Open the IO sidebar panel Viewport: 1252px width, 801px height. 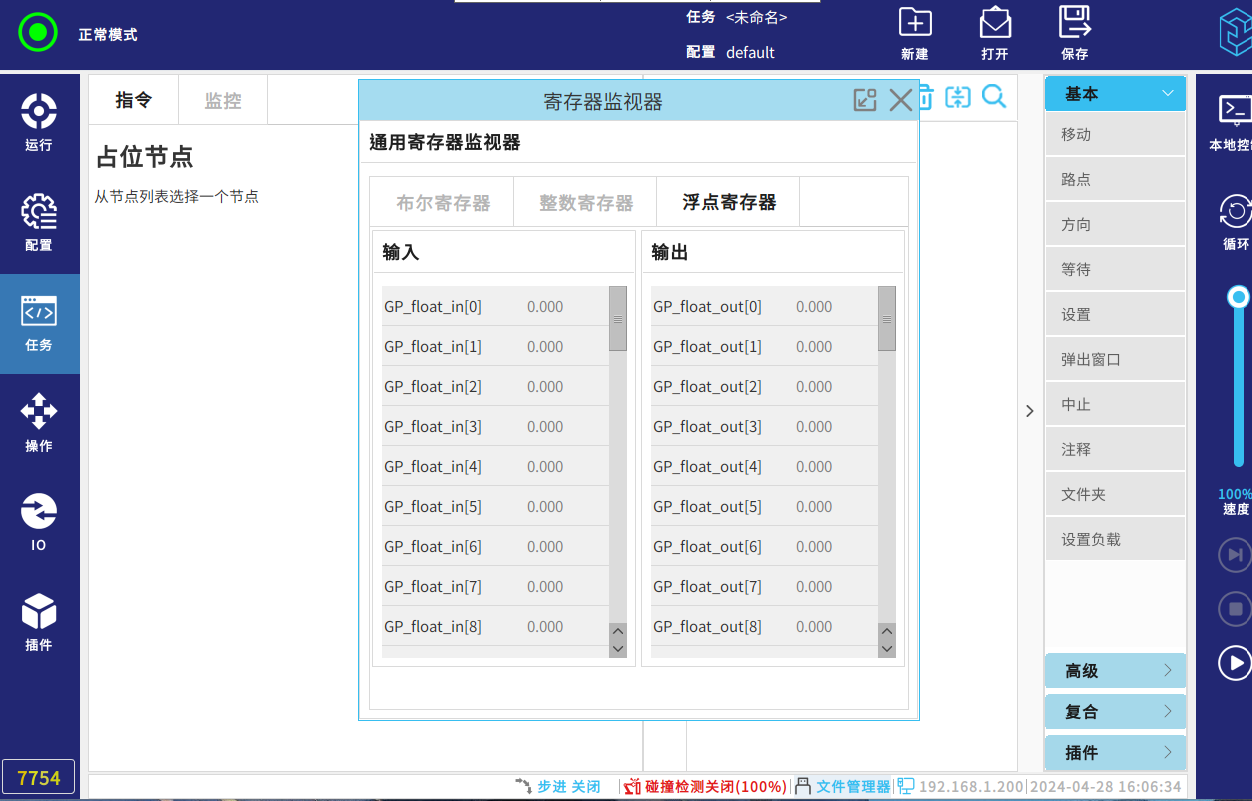click(39, 522)
